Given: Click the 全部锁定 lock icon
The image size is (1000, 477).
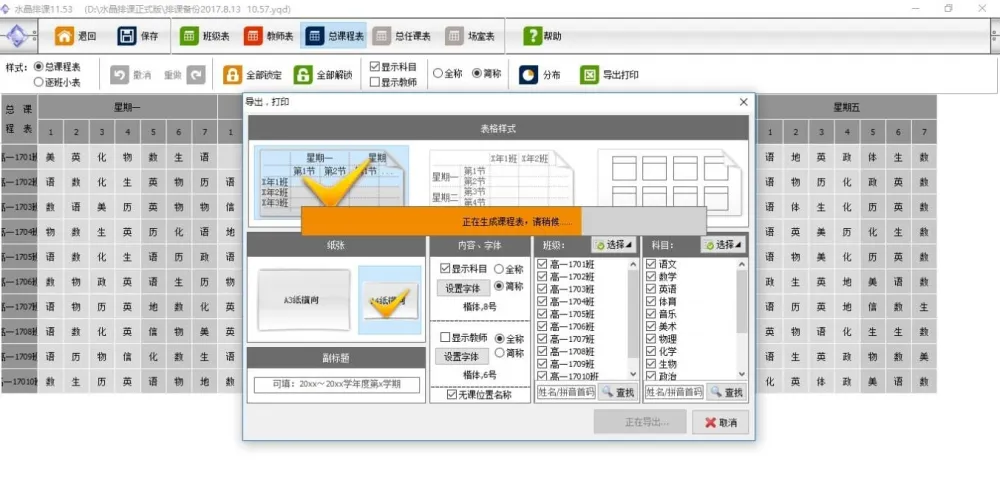Looking at the screenshot, I should (x=232, y=75).
